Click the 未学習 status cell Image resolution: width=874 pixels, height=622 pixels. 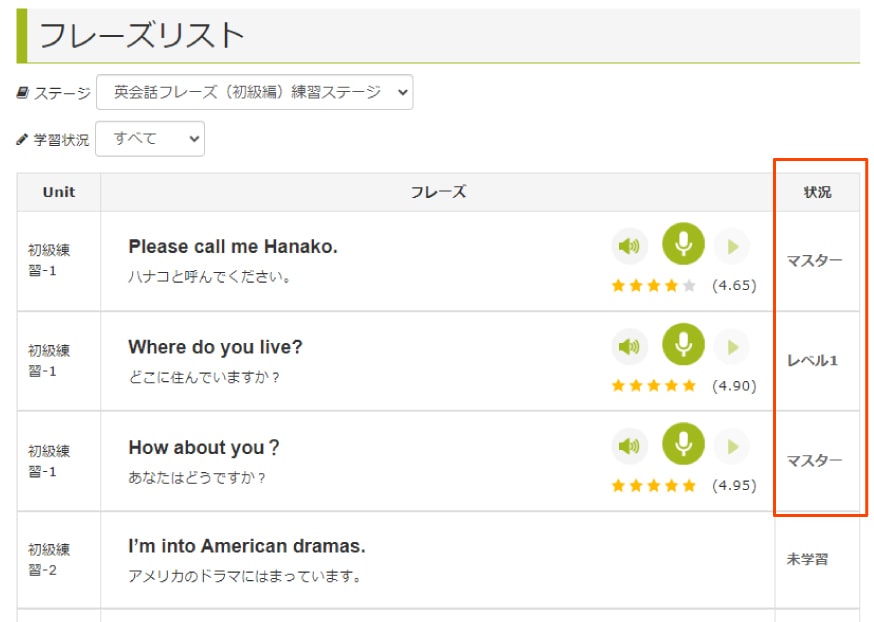807,559
